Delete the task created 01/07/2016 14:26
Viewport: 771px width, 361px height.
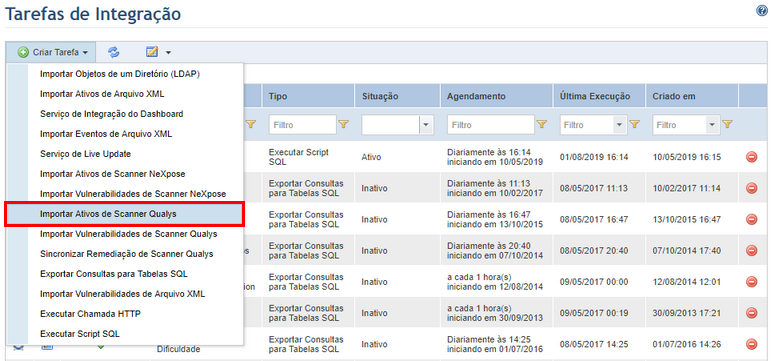point(751,344)
